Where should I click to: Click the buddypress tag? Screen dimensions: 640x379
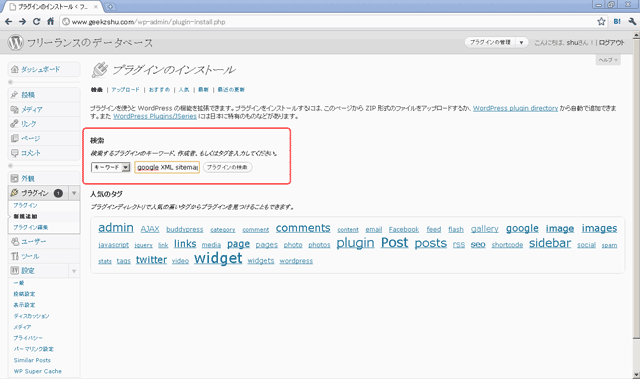pos(184,229)
